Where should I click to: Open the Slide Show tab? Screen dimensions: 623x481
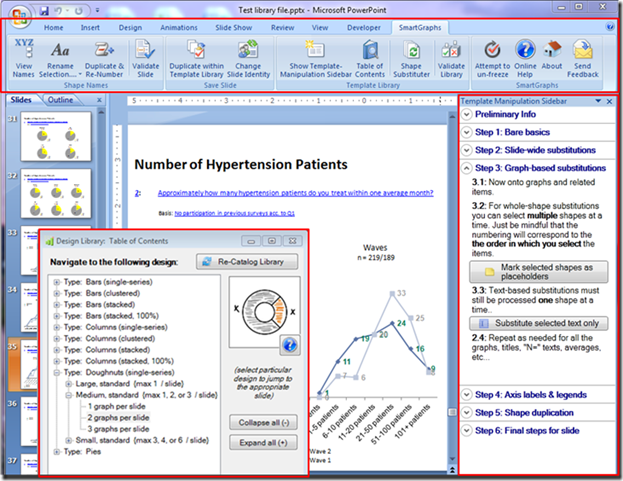click(x=234, y=27)
